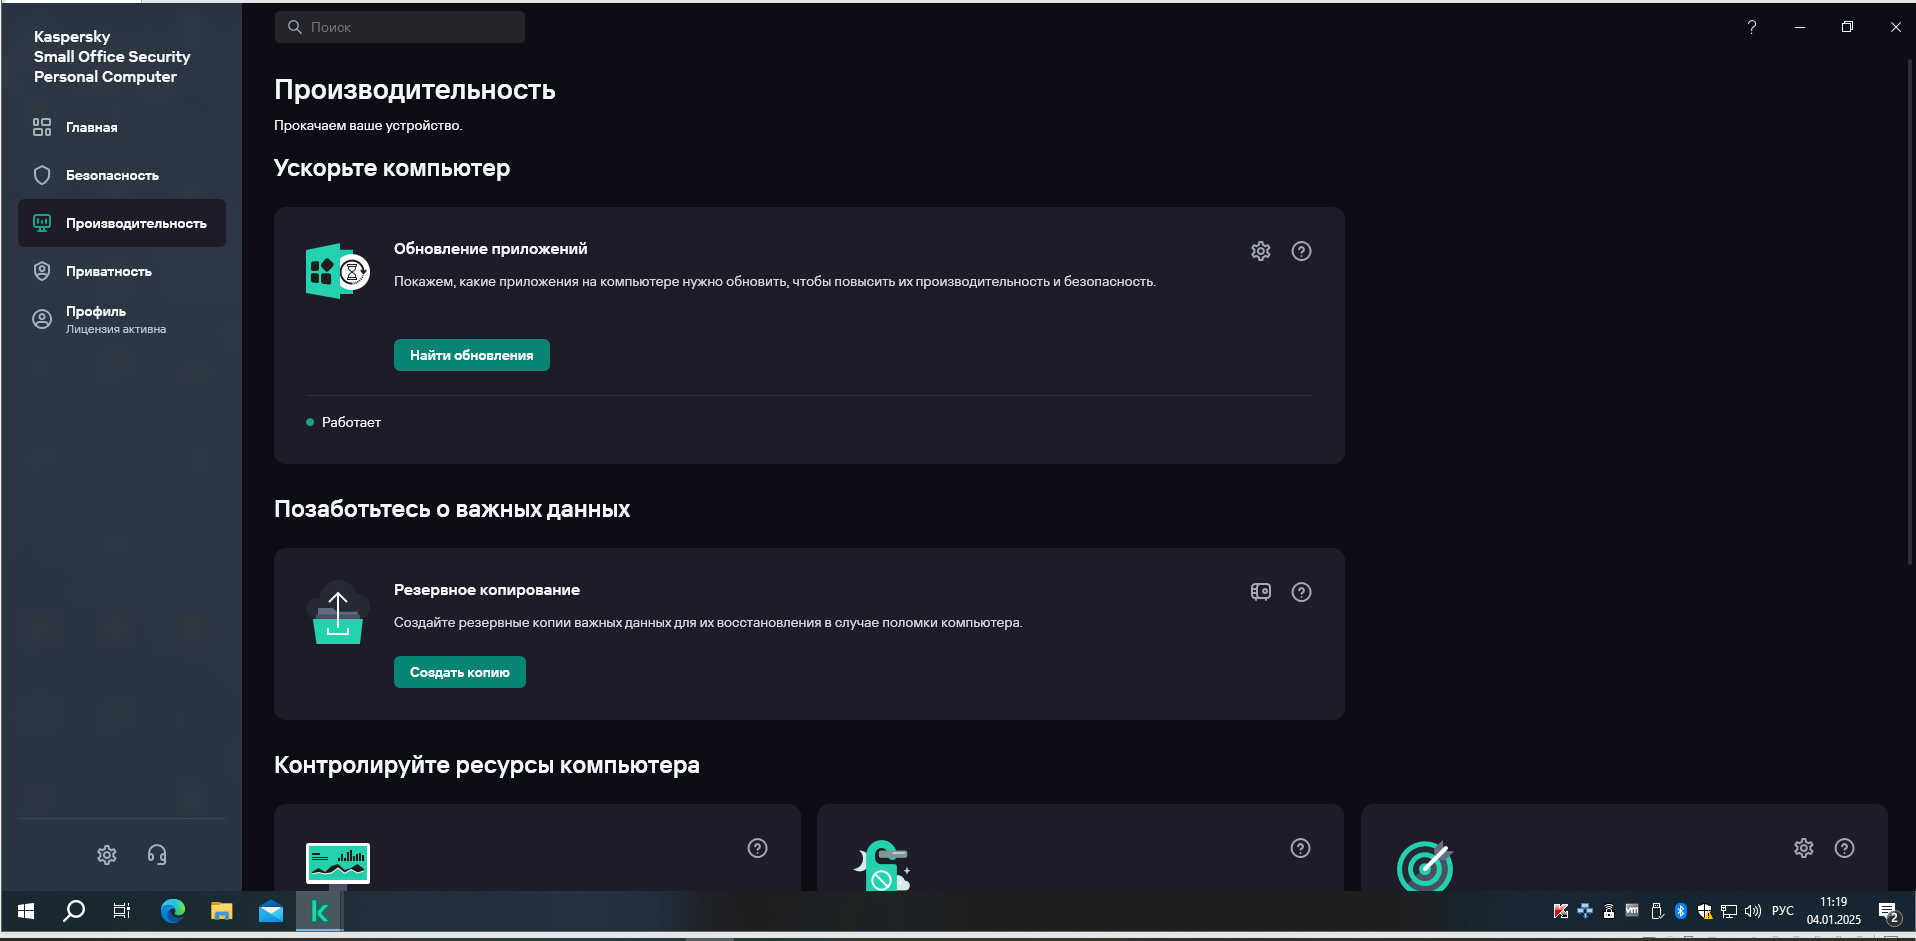Click the vertical scrollbar on the right
The width and height of the screenshot is (1916, 941).
1909,310
